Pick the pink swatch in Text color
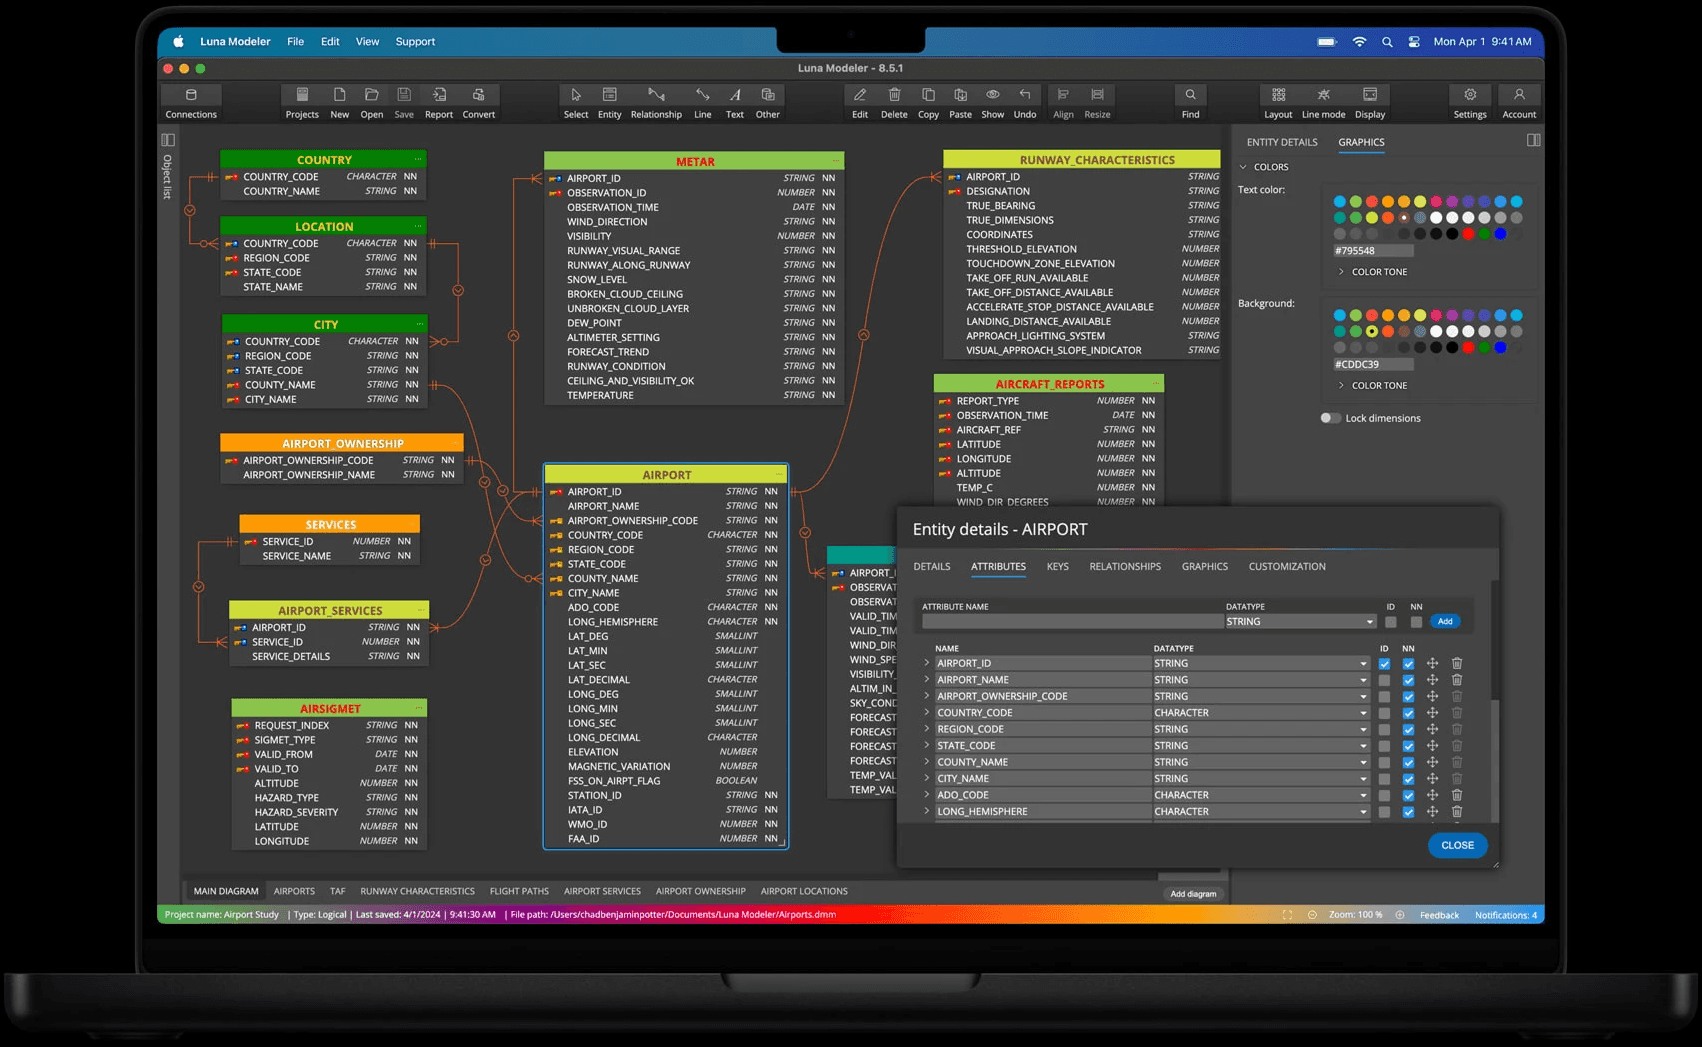The image size is (1702, 1047). point(1436,201)
